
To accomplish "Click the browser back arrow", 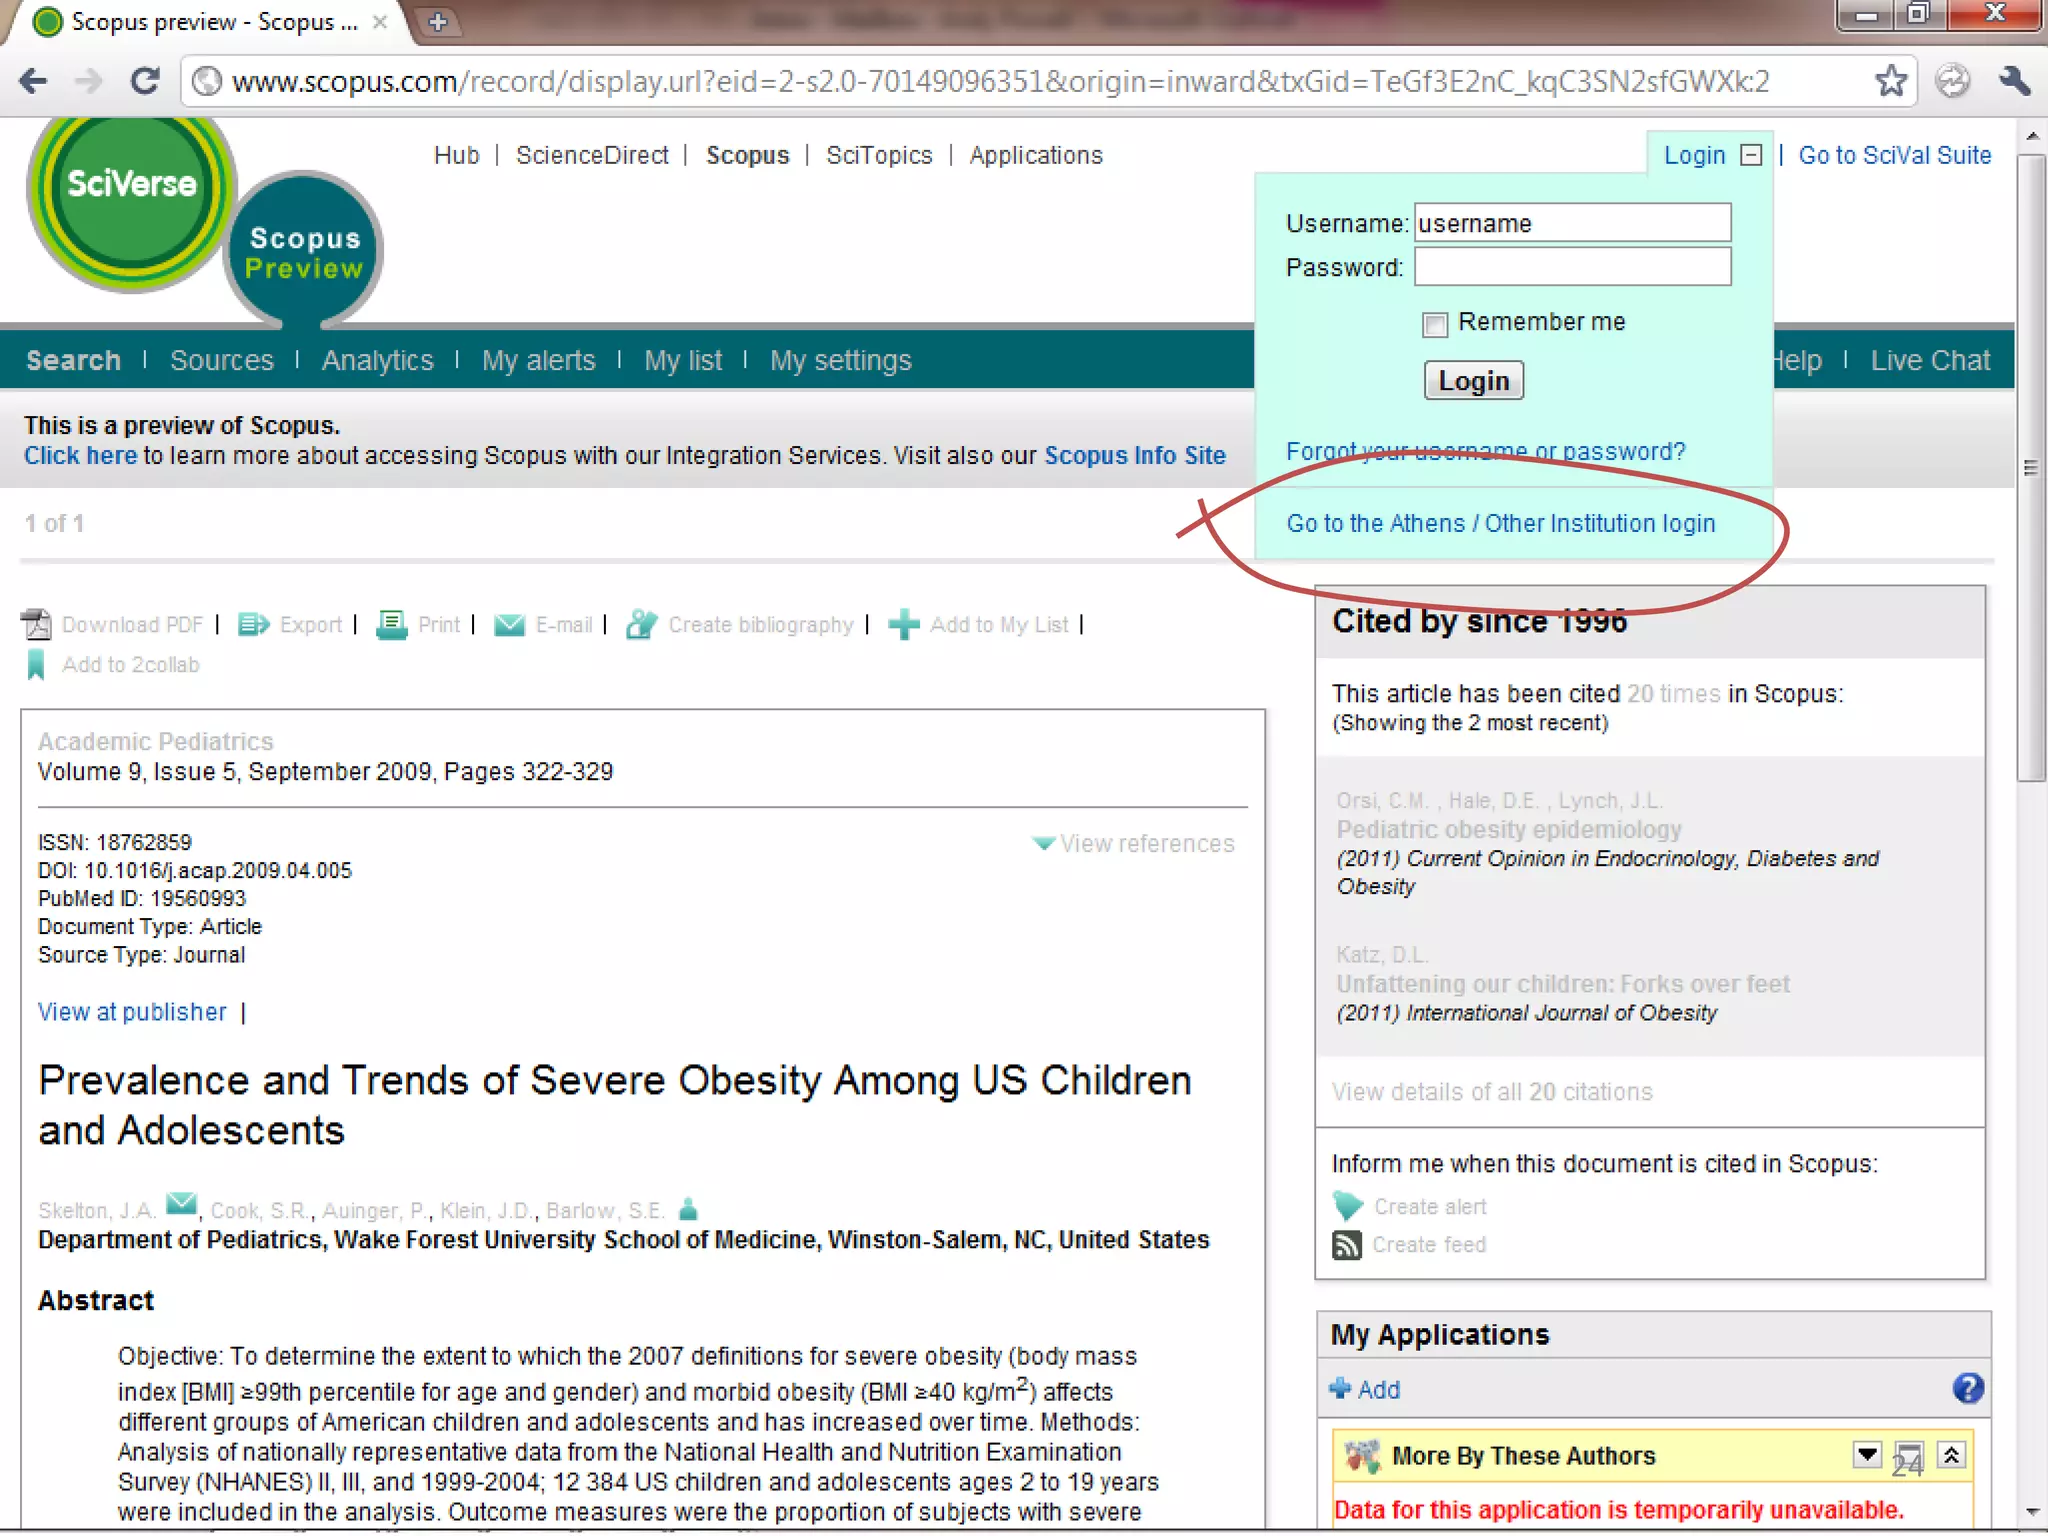I will pos(33,81).
